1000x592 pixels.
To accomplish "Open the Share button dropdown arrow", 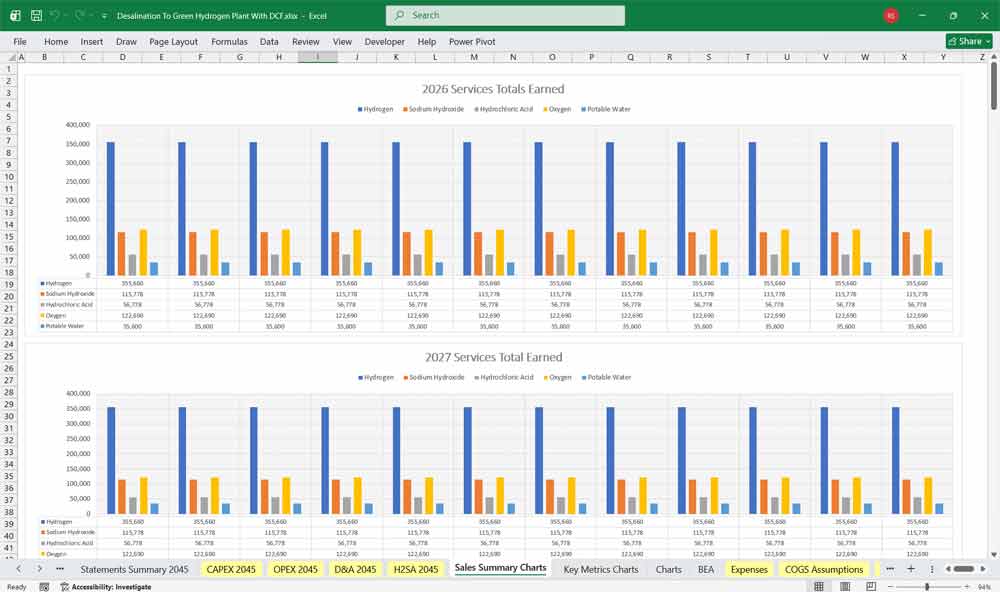I will (x=987, y=41).
